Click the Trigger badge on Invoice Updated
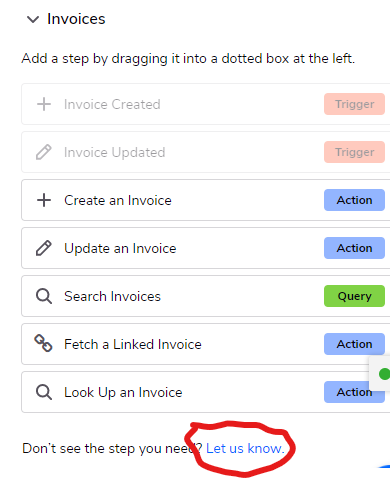This screenshot has height=479, width=390. (x=354, y=152)
